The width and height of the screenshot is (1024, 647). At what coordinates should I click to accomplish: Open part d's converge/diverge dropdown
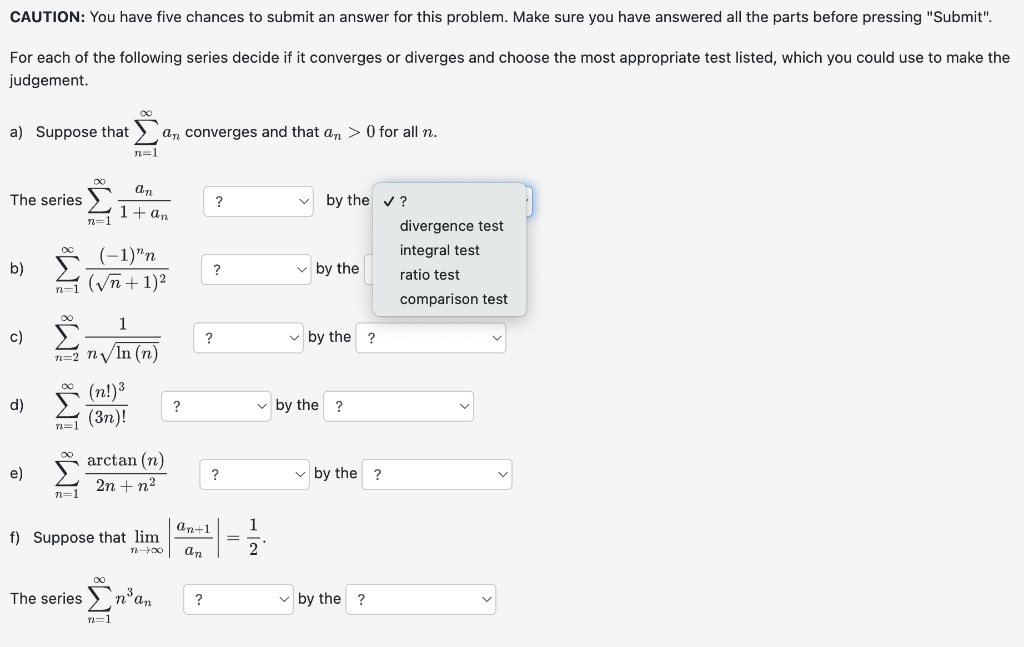point(216,405)
